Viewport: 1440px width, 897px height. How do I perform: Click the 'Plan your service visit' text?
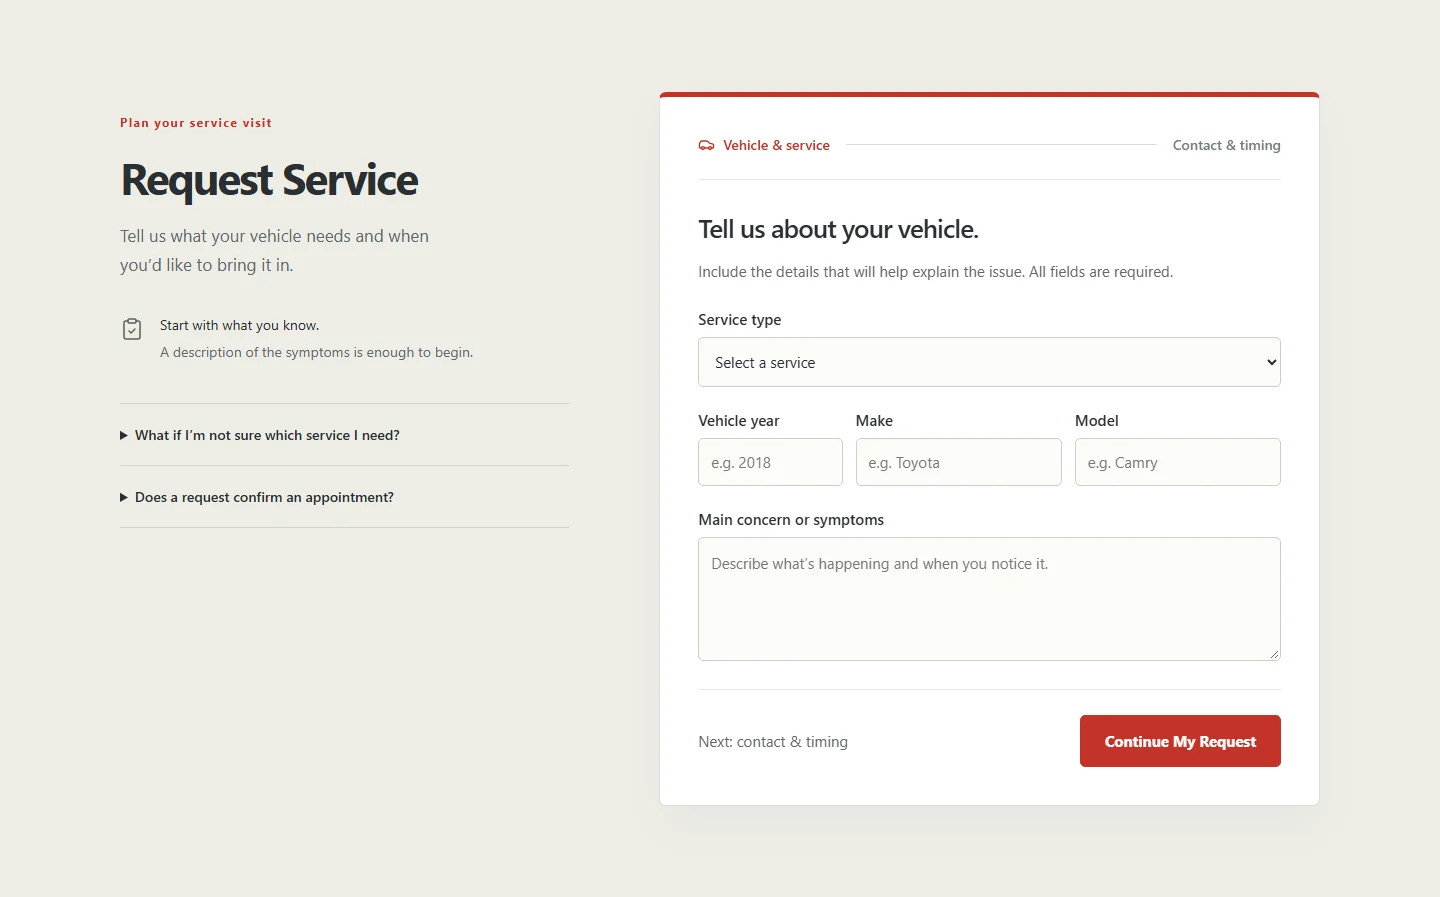point(196,123)
